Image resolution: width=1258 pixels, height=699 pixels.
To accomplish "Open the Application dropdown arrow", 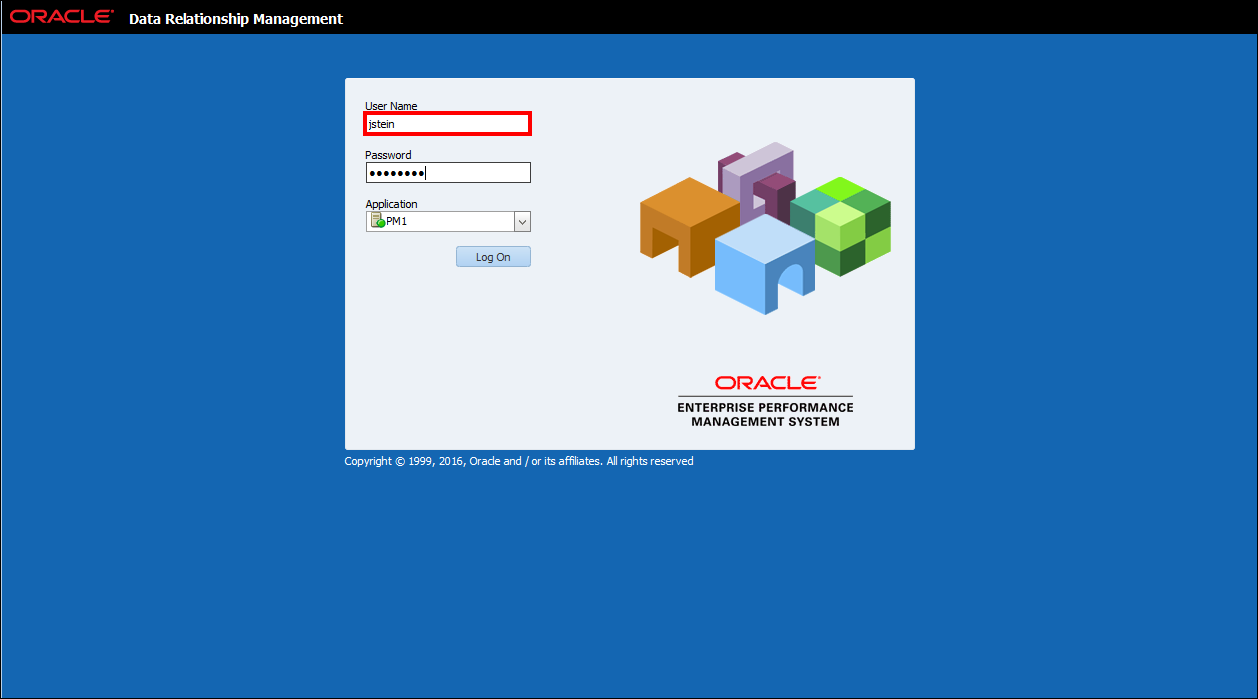I will click(x=522, y=222).
